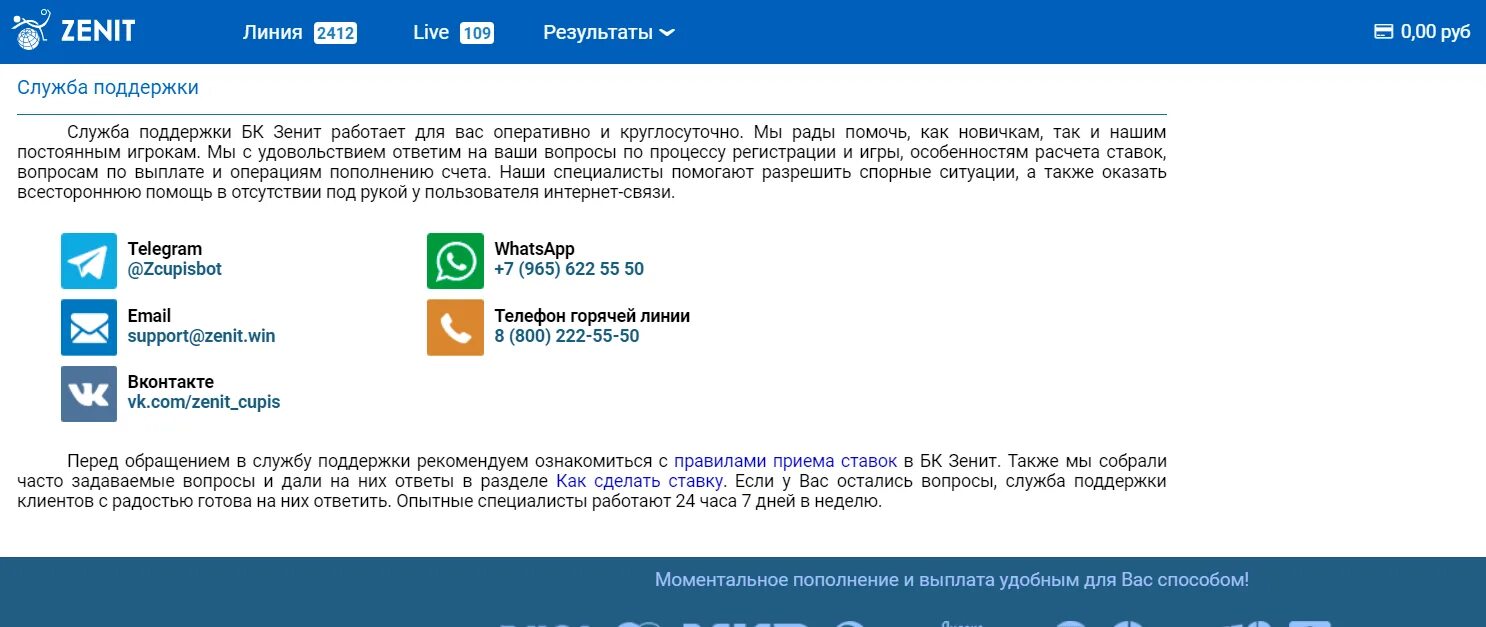This screenshot has width=1486, height=627.
Task: Click the orange hotline phone icon
Action: [455, 327]
